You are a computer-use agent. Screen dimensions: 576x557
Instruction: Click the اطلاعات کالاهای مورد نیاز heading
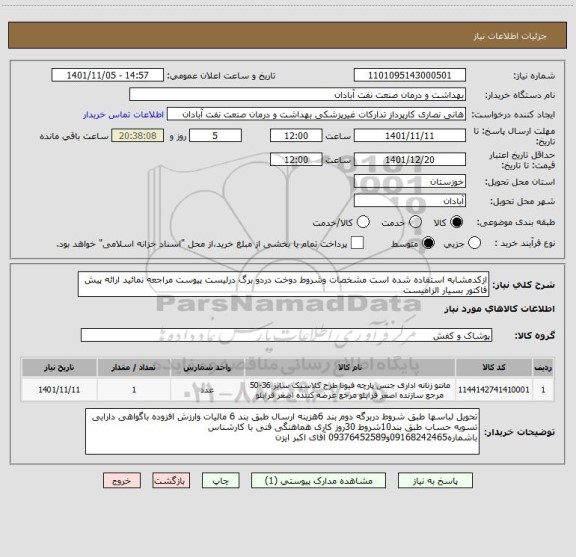click(499, 309)
